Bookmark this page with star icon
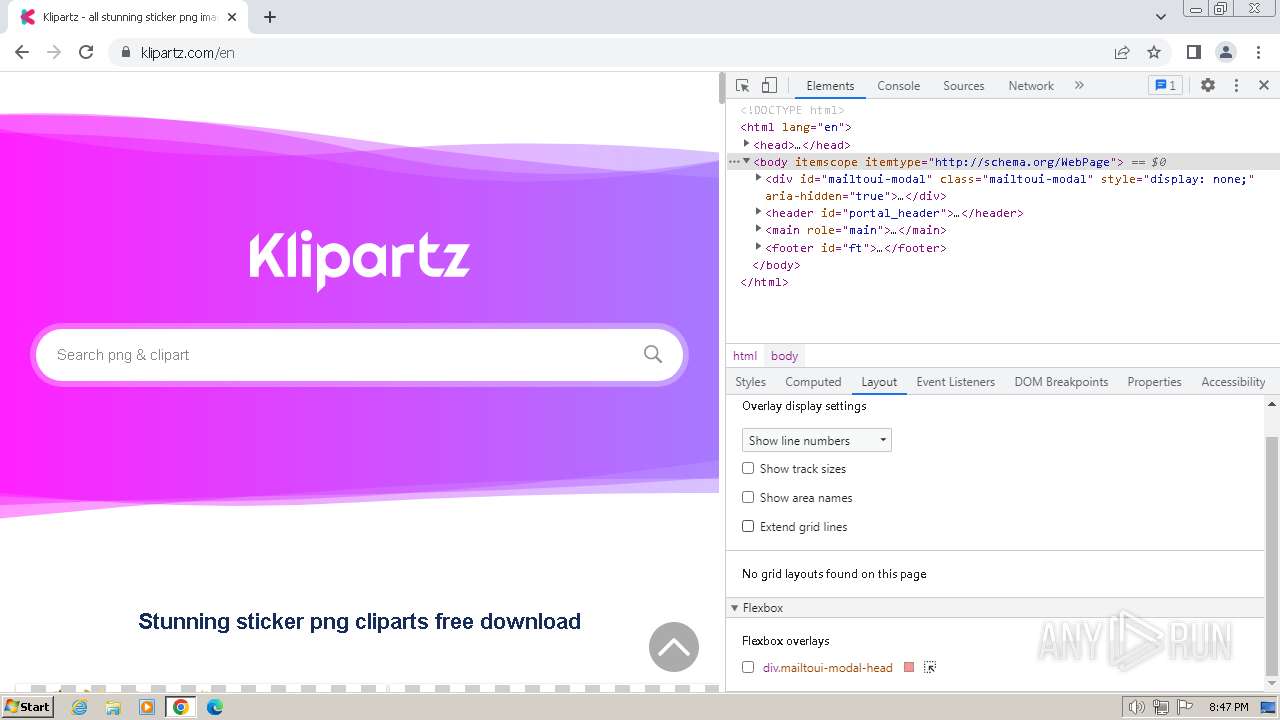The image size is (1280, 720). pos(1154,52)
